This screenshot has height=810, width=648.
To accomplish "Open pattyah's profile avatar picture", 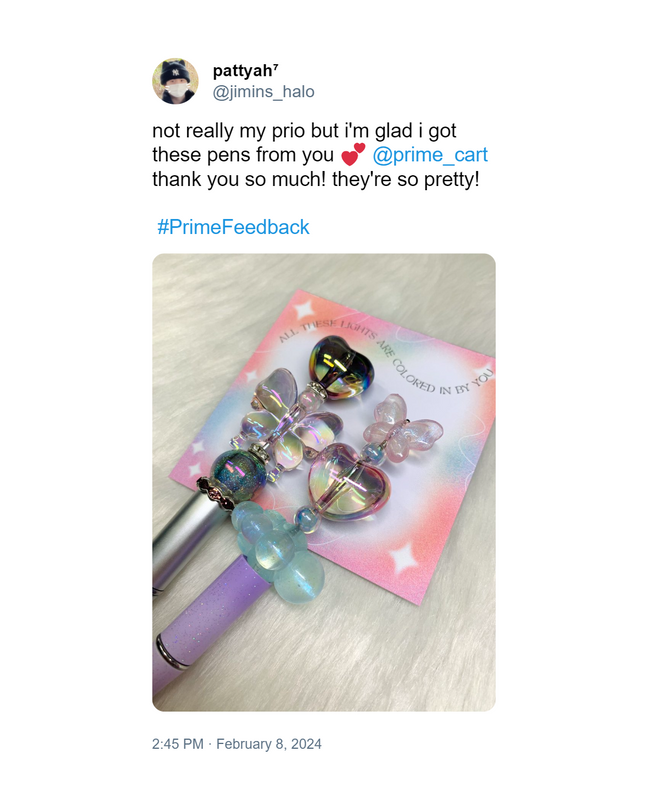I will coord(175,81).
